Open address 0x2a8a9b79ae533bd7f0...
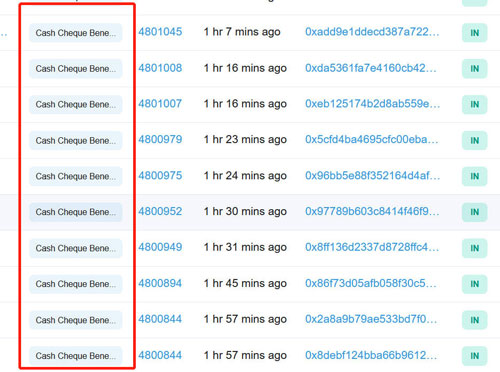Screen dimensions: 500x372 pyautogui.click(x=371, y=319)
